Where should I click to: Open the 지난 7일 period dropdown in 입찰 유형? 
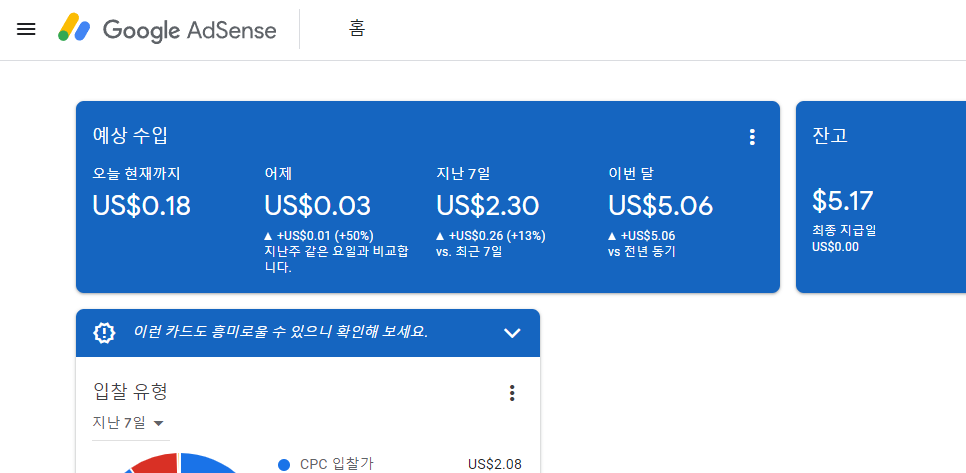pyautogui.click(x=128, y=422)
